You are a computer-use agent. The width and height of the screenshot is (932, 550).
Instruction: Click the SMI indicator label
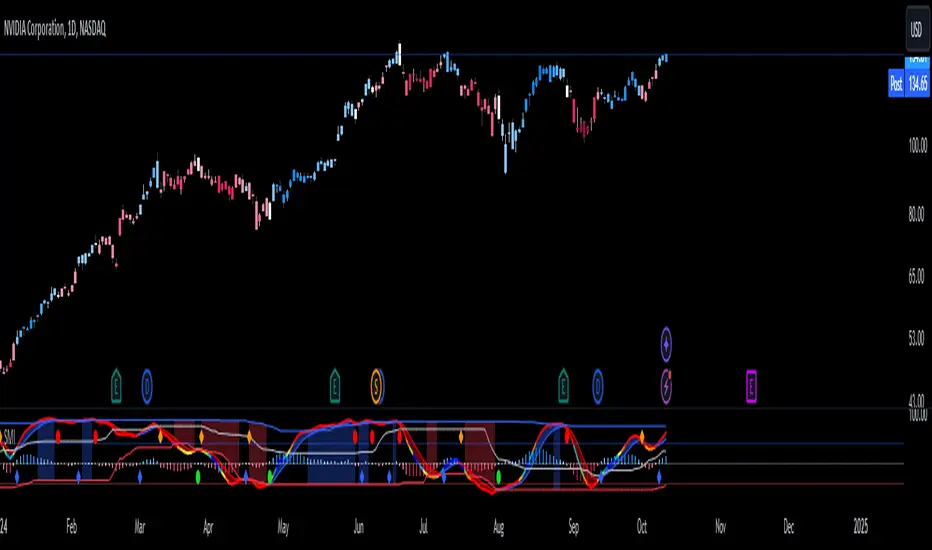[x=9, y=438]
